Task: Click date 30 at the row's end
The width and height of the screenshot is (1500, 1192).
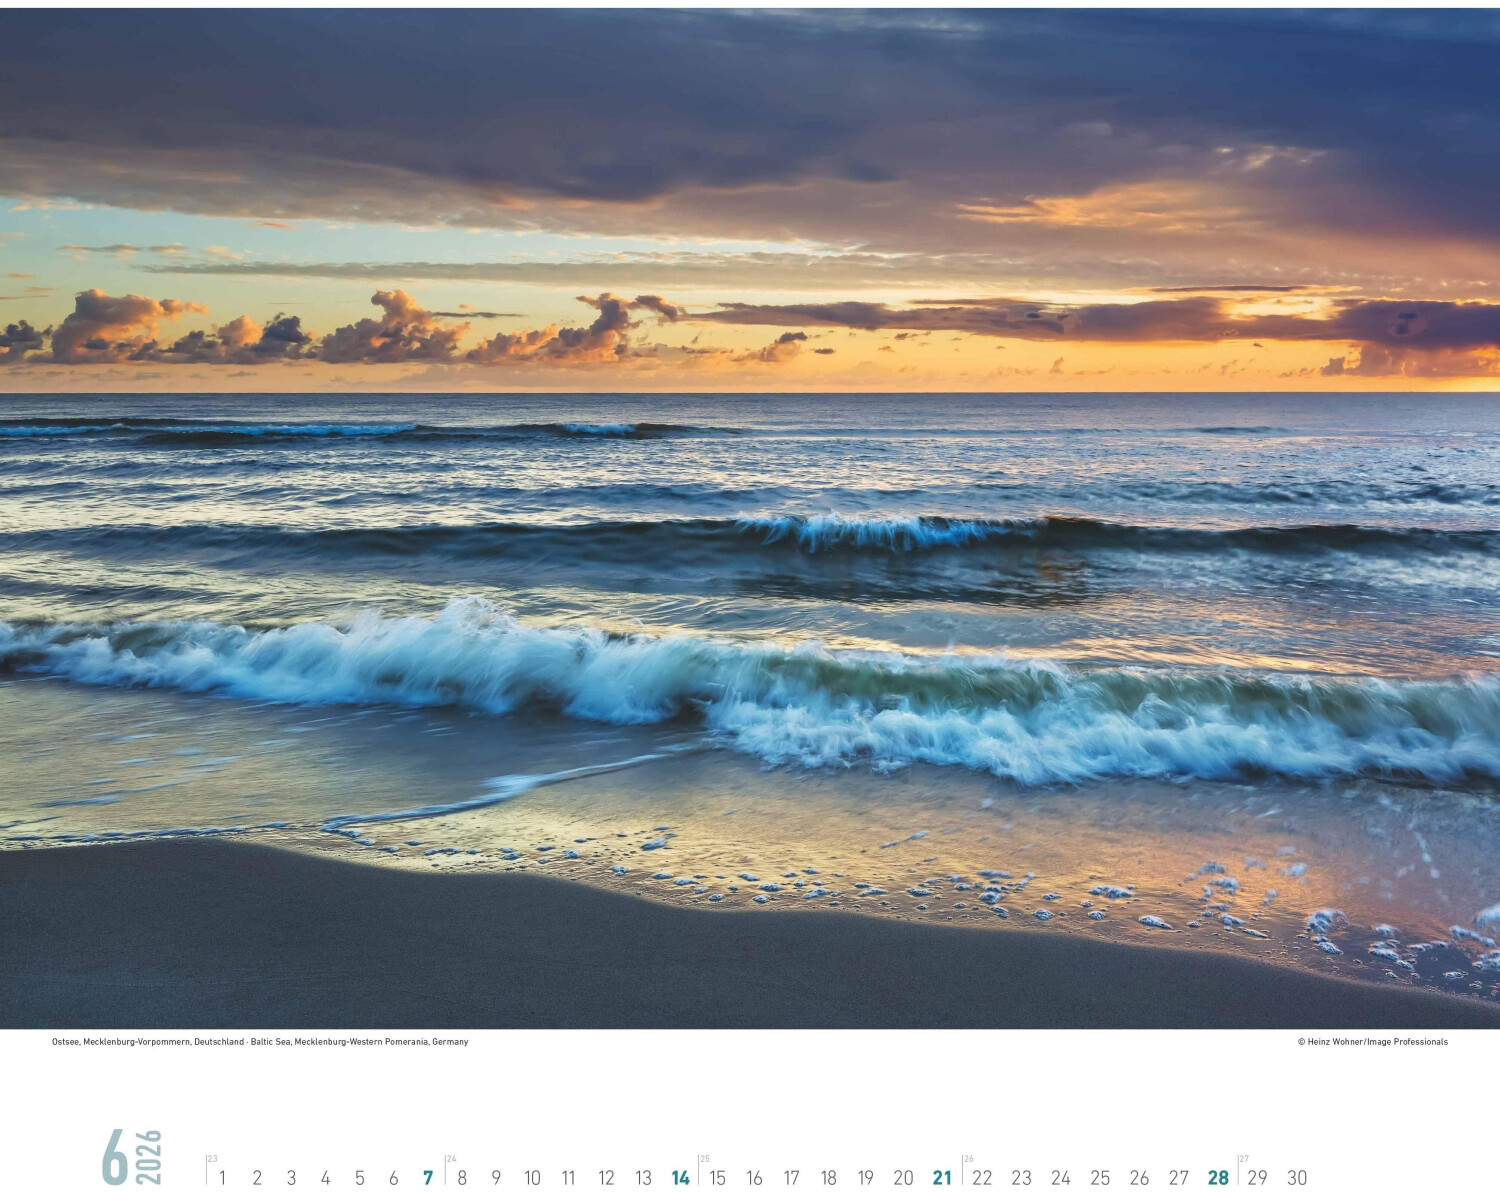Action: coord(1297,1178)
